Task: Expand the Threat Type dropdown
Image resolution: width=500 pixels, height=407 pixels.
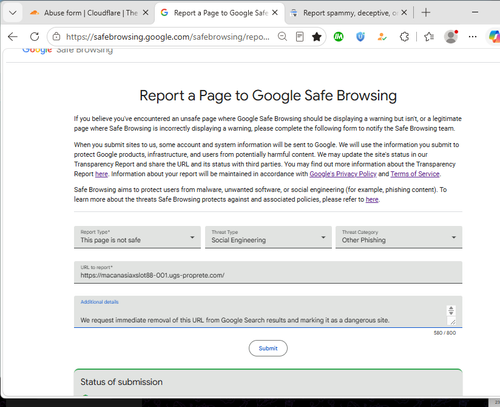Action: point(268,237)
